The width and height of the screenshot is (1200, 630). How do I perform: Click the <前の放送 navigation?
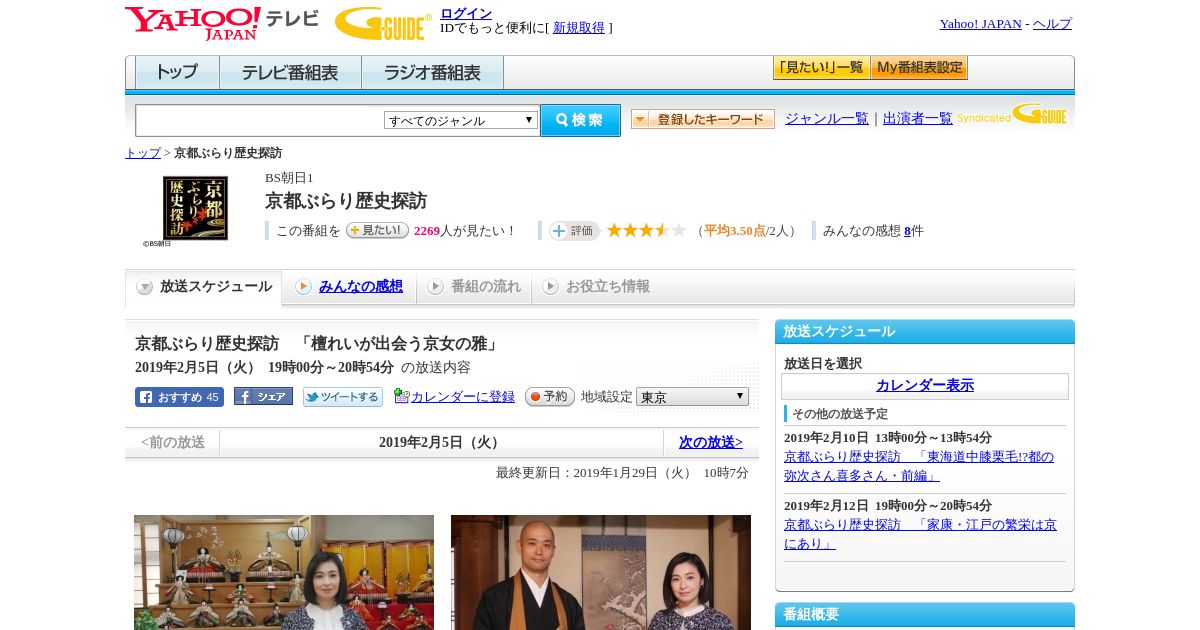(173, 442)
